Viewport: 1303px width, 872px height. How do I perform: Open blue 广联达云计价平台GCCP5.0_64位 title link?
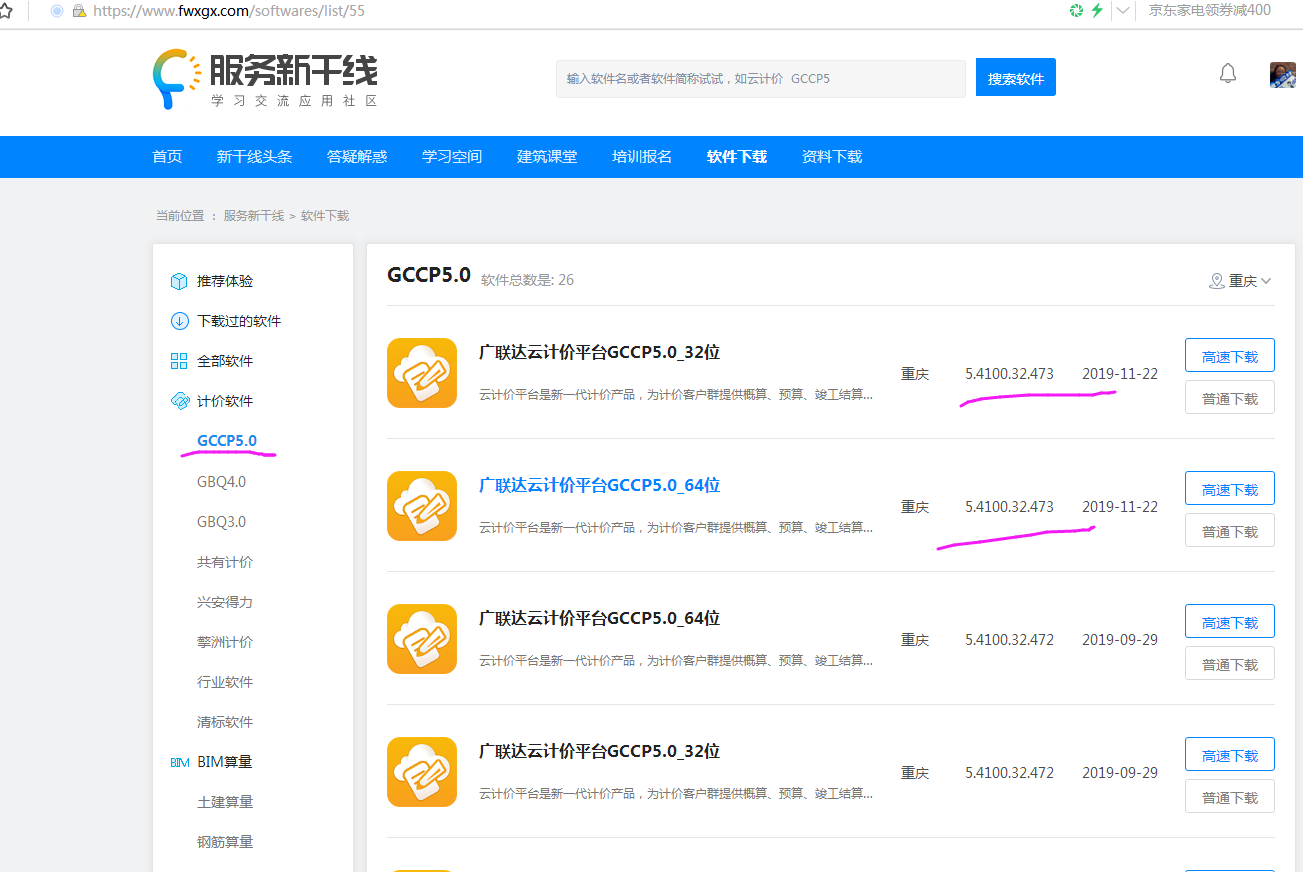pyautogui.click(x=600, y=485)
